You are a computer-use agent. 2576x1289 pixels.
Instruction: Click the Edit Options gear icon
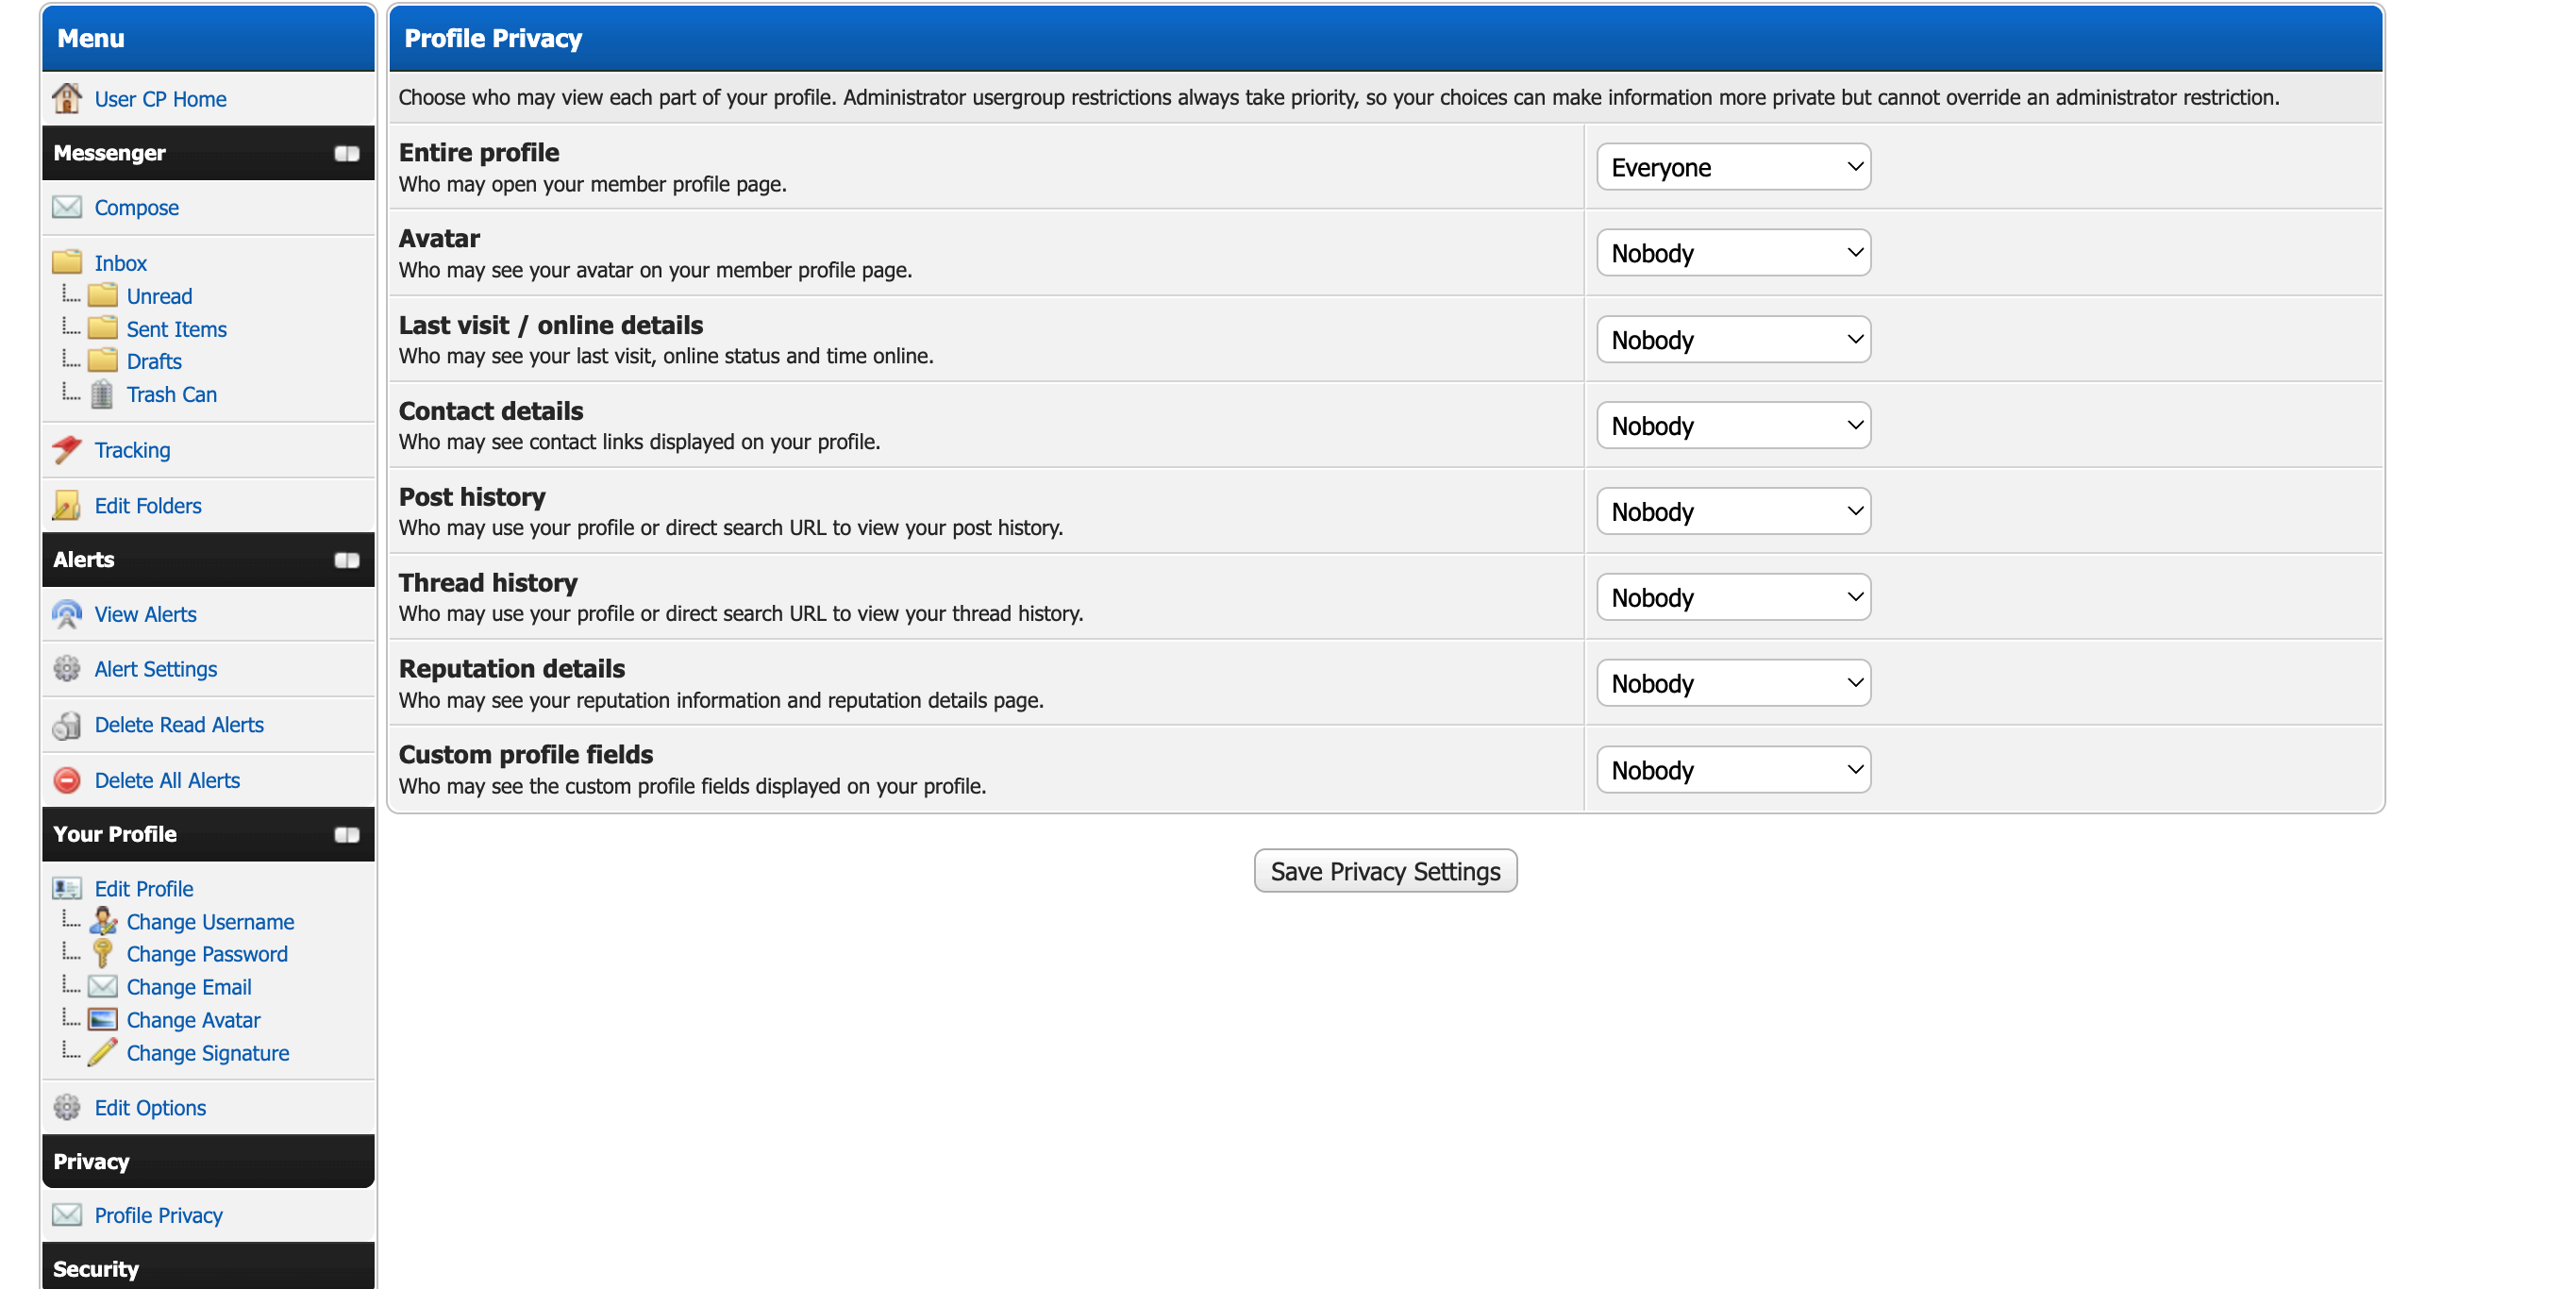tap(67, 1107)
